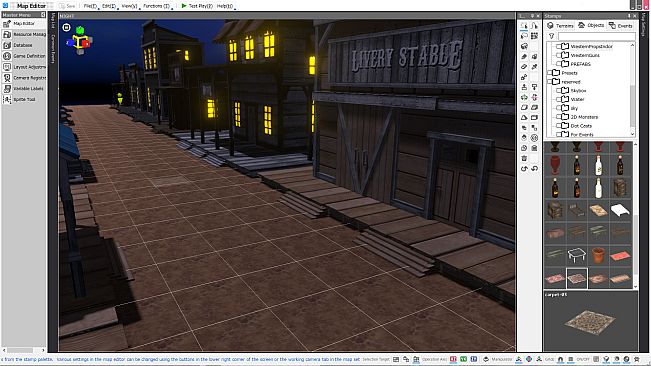The width and height of the screenshot is (651, 366).
Task: Select the highlighted carpet stamp thumbnail
Action: 577,278
